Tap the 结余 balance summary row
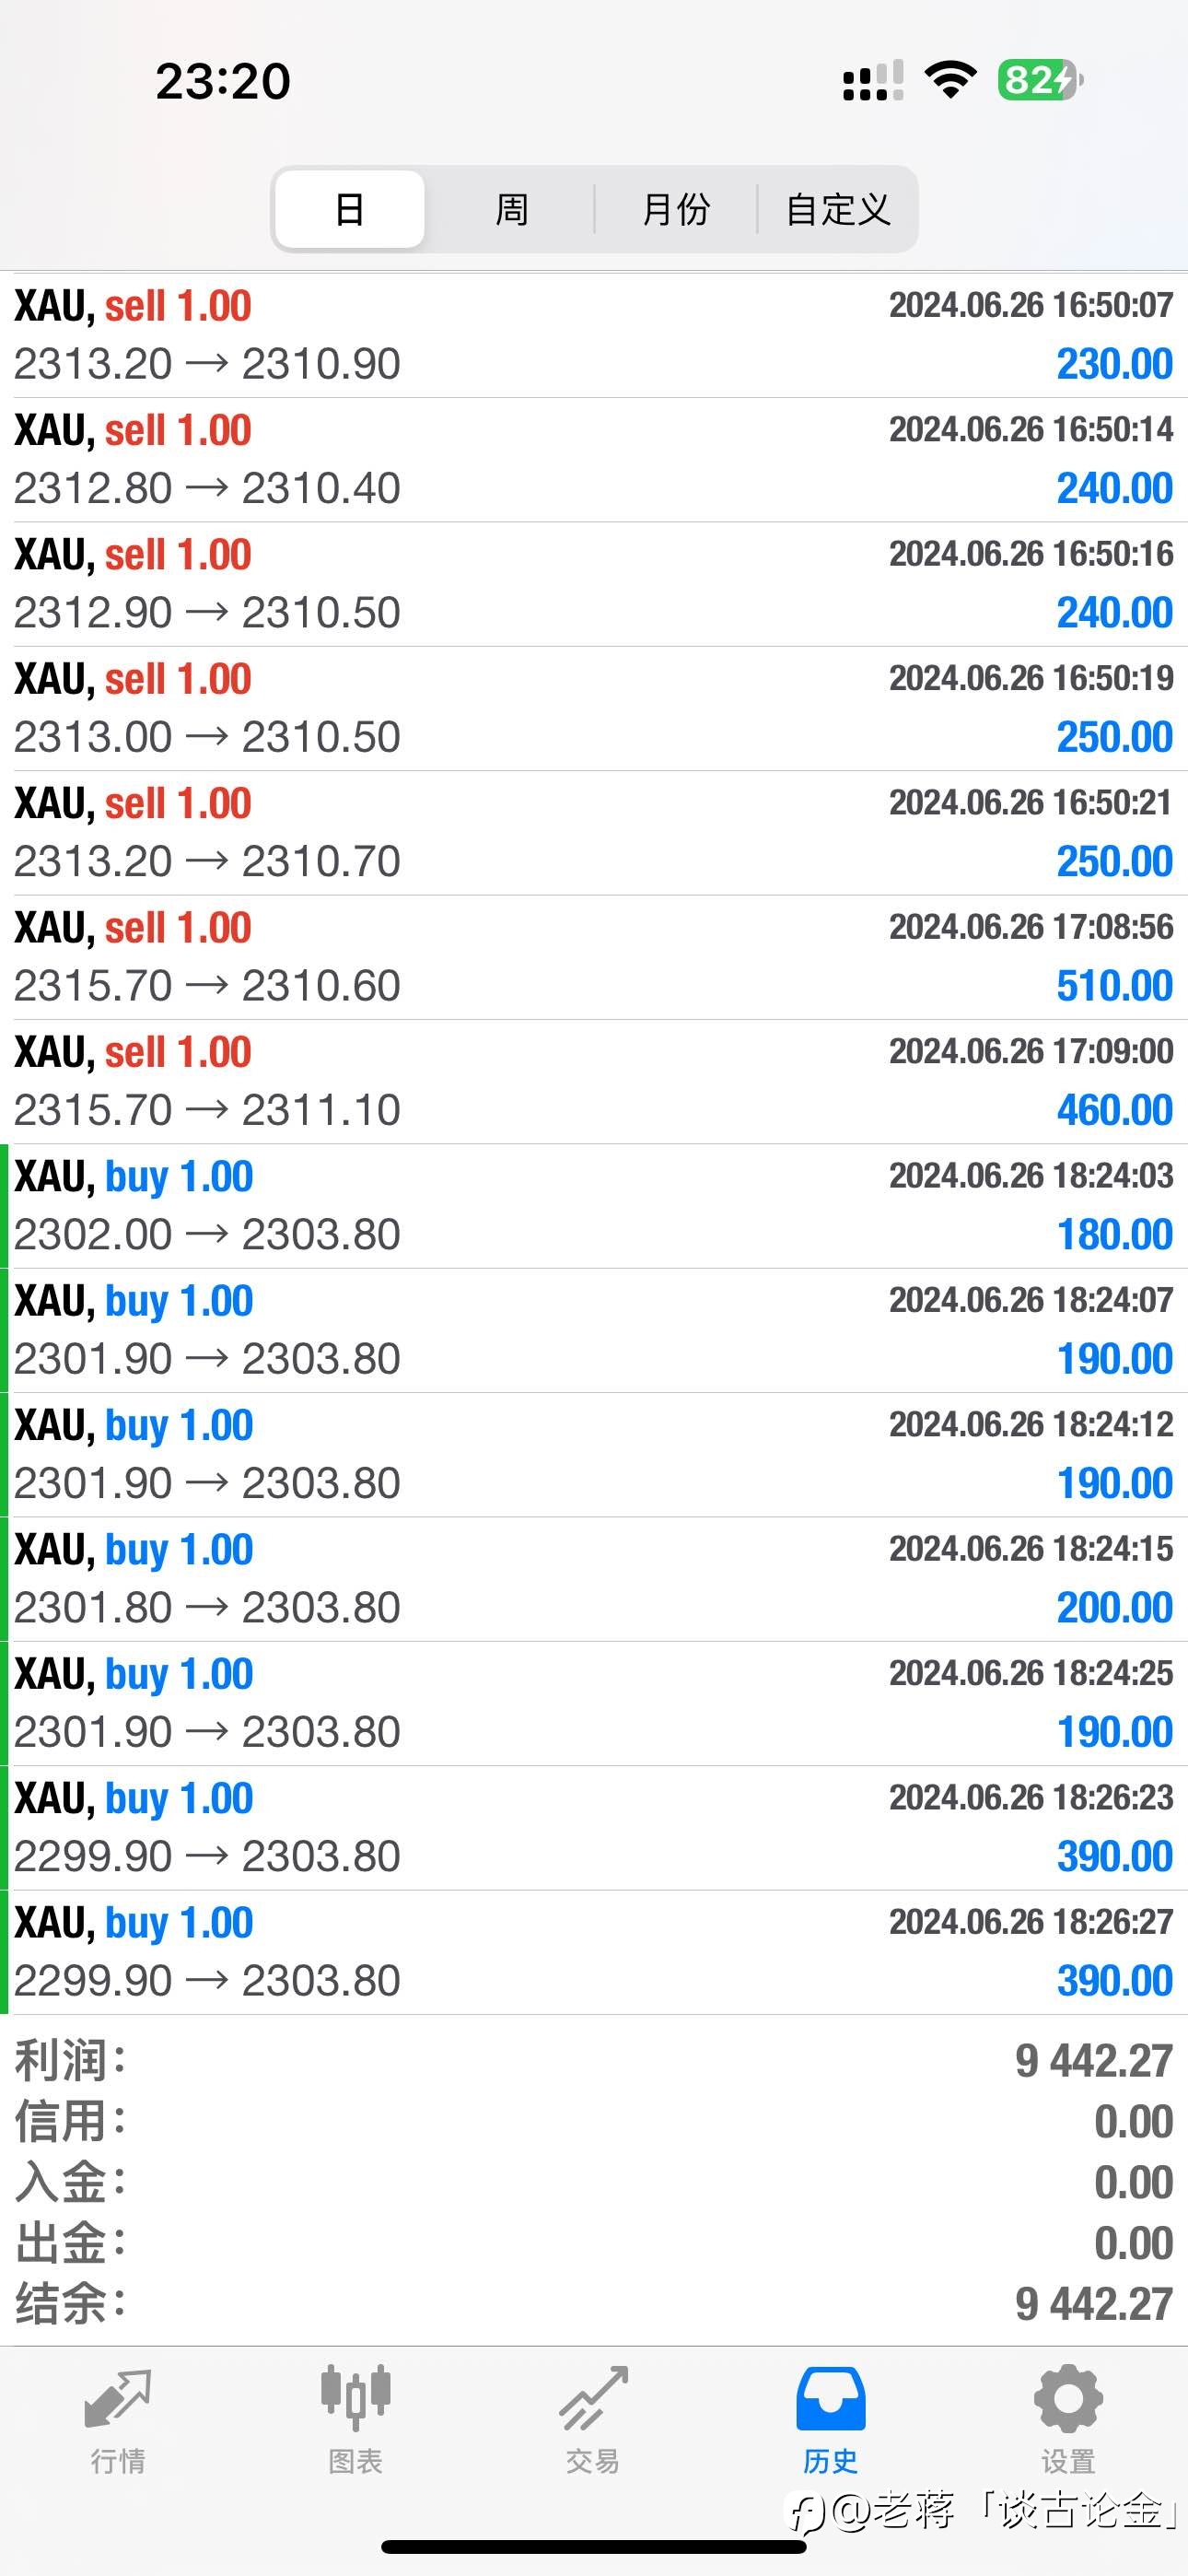Image resolution: width=1188 pixels, height=2576 pixels. coord(594,2304)
